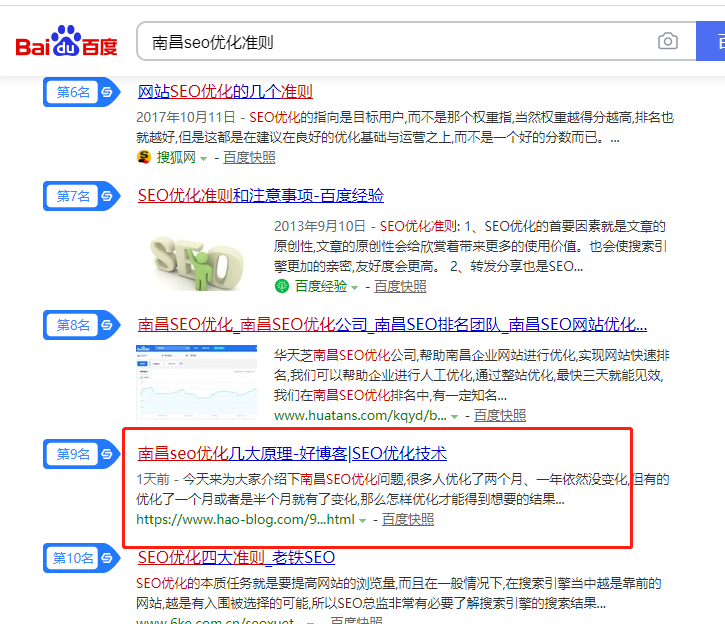The image size is (725, 624).
Task: Click the 第10名 rank badge
Action: [81, 558]
